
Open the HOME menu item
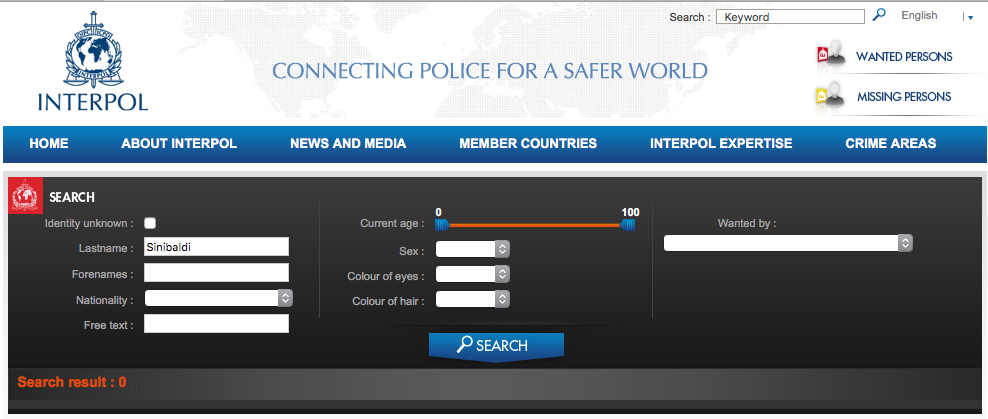[x=49, y=143]
